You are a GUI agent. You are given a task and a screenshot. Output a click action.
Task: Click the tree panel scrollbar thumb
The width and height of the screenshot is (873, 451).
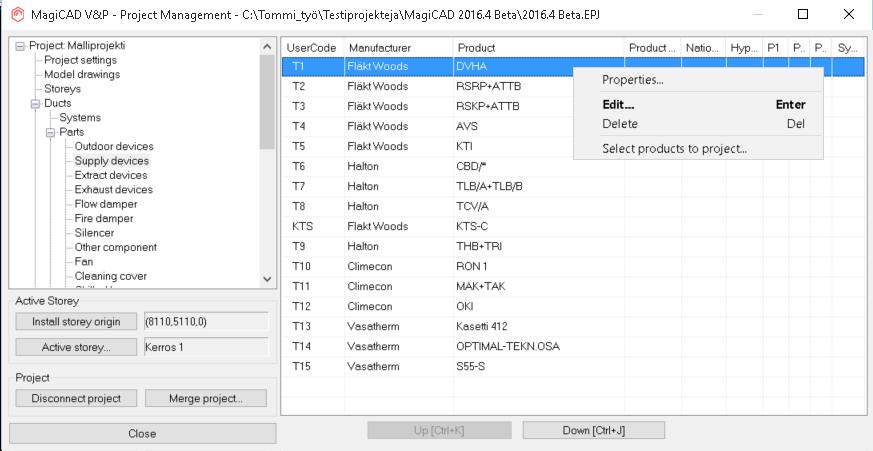267,101
